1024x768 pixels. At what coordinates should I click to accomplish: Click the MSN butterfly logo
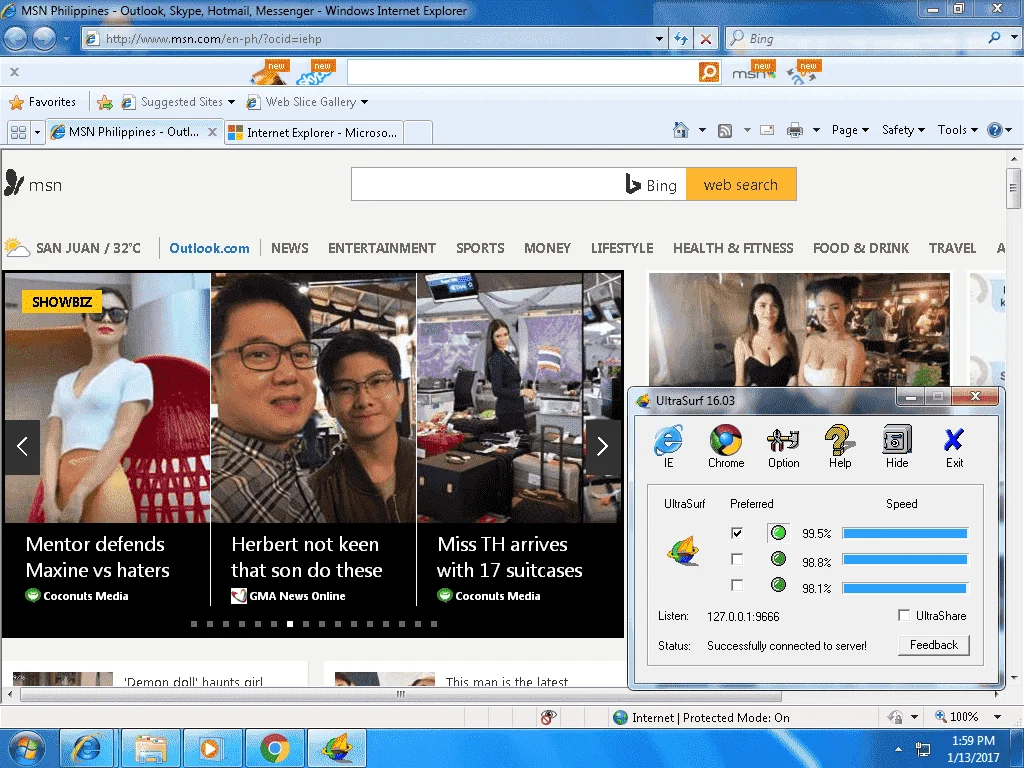14,182
